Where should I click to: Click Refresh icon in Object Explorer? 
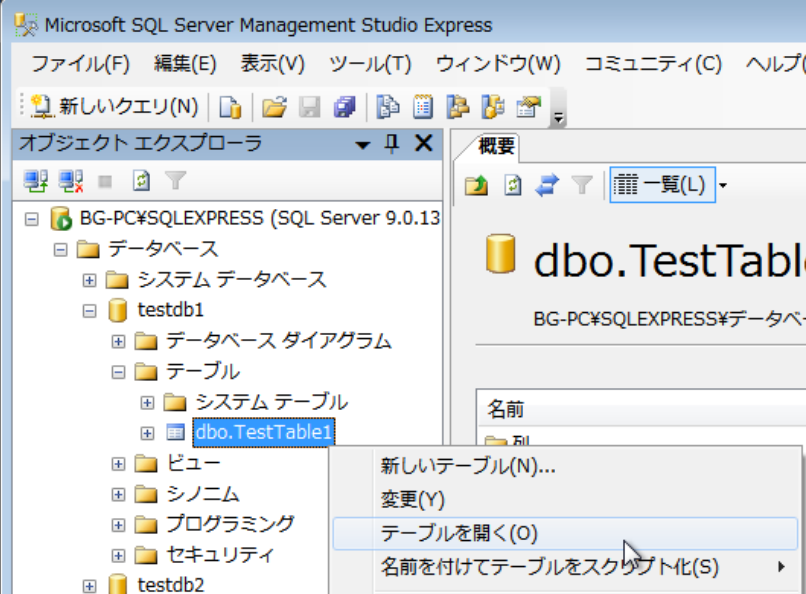point(141,181)
